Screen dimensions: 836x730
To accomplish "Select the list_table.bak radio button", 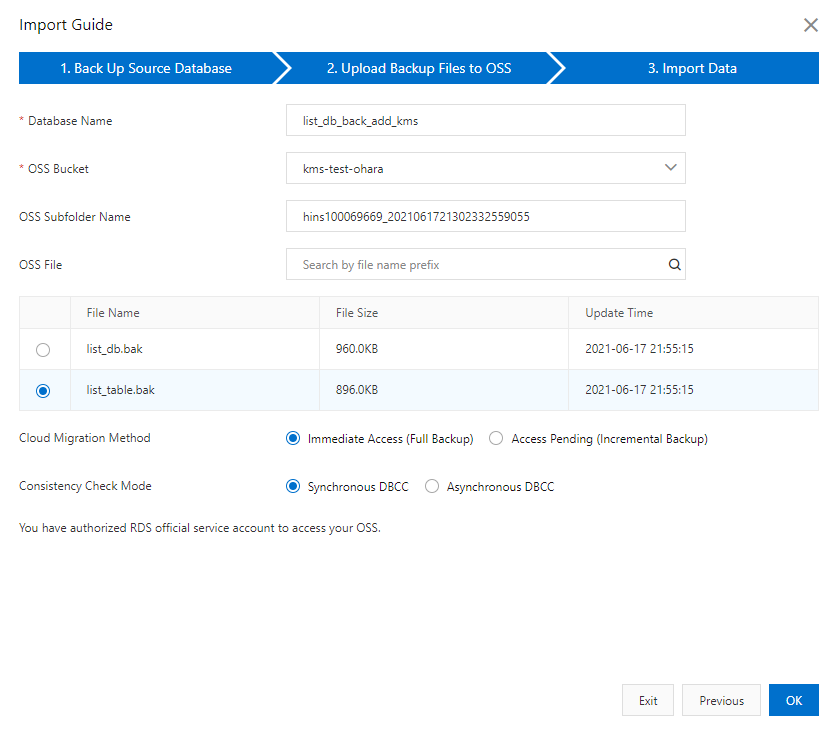I will [x=43, y=391].
